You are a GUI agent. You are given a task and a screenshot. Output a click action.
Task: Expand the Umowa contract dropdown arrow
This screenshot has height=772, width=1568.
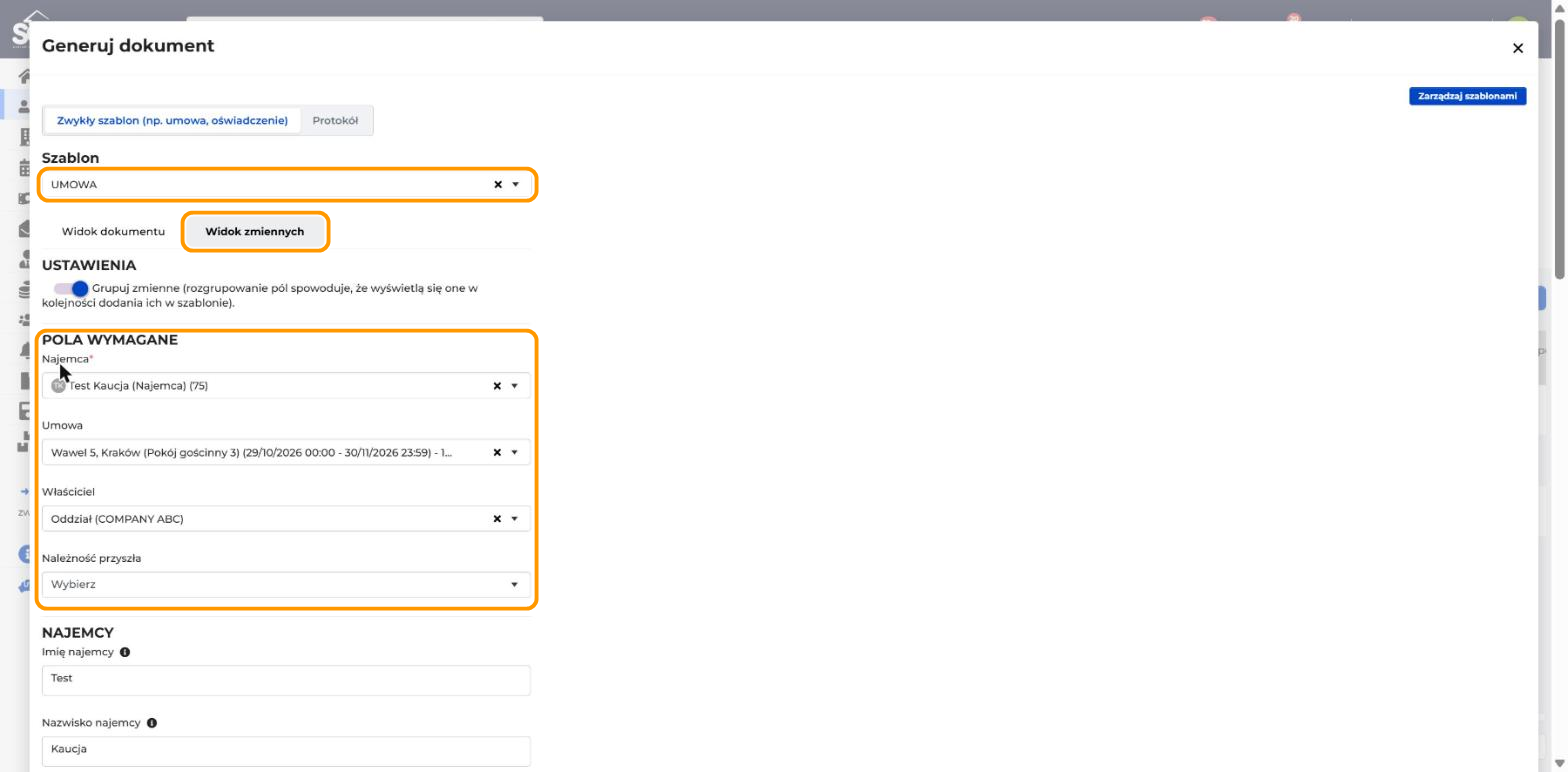515,453
